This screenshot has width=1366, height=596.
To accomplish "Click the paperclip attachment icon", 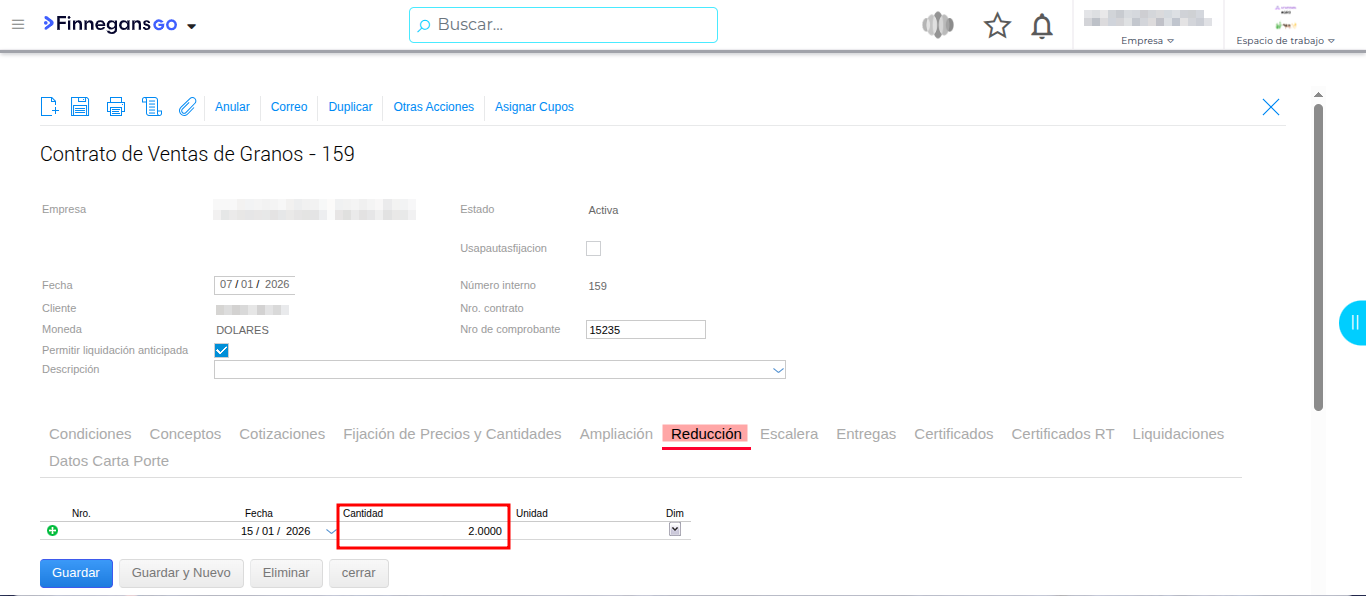I will [x=187, y=107].
